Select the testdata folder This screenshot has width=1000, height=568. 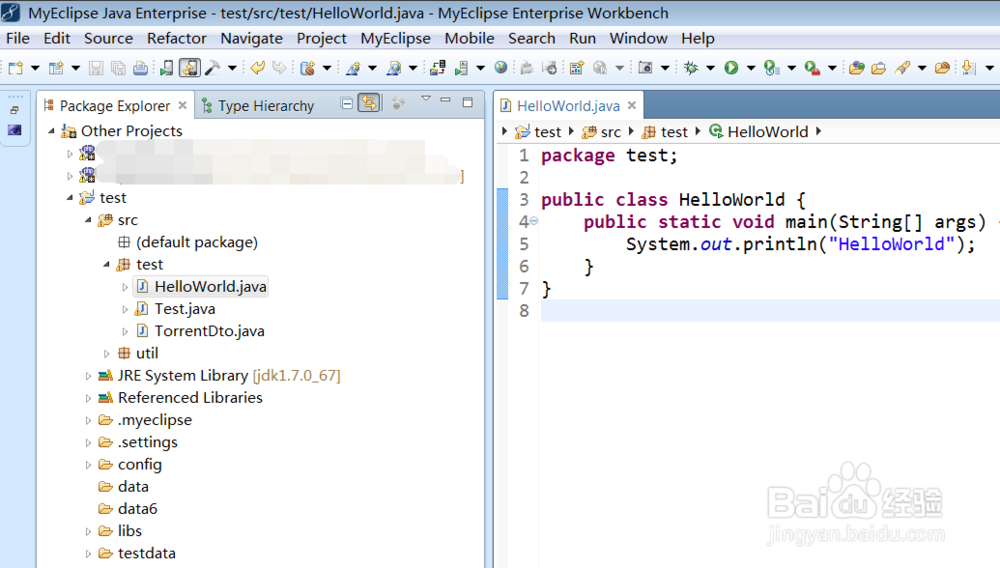click(147, 553)
